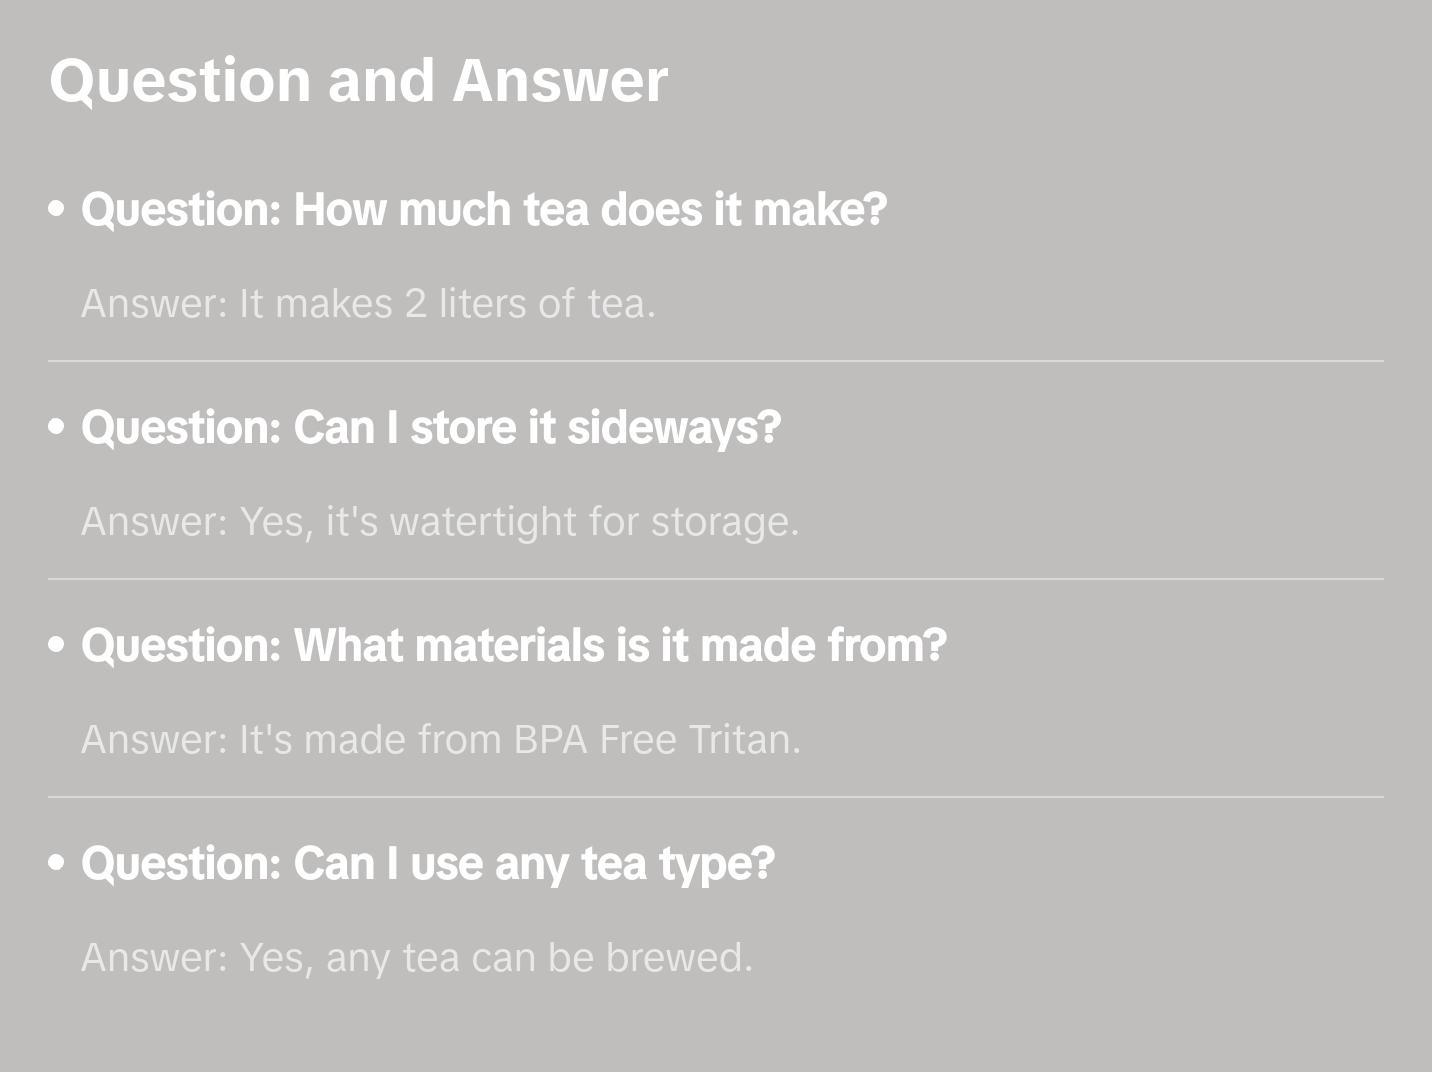Click the word 'Tritan' in the materials answer
Image resolution: width=1432 pixels, height=1072 pixels.
pos(743,740)
